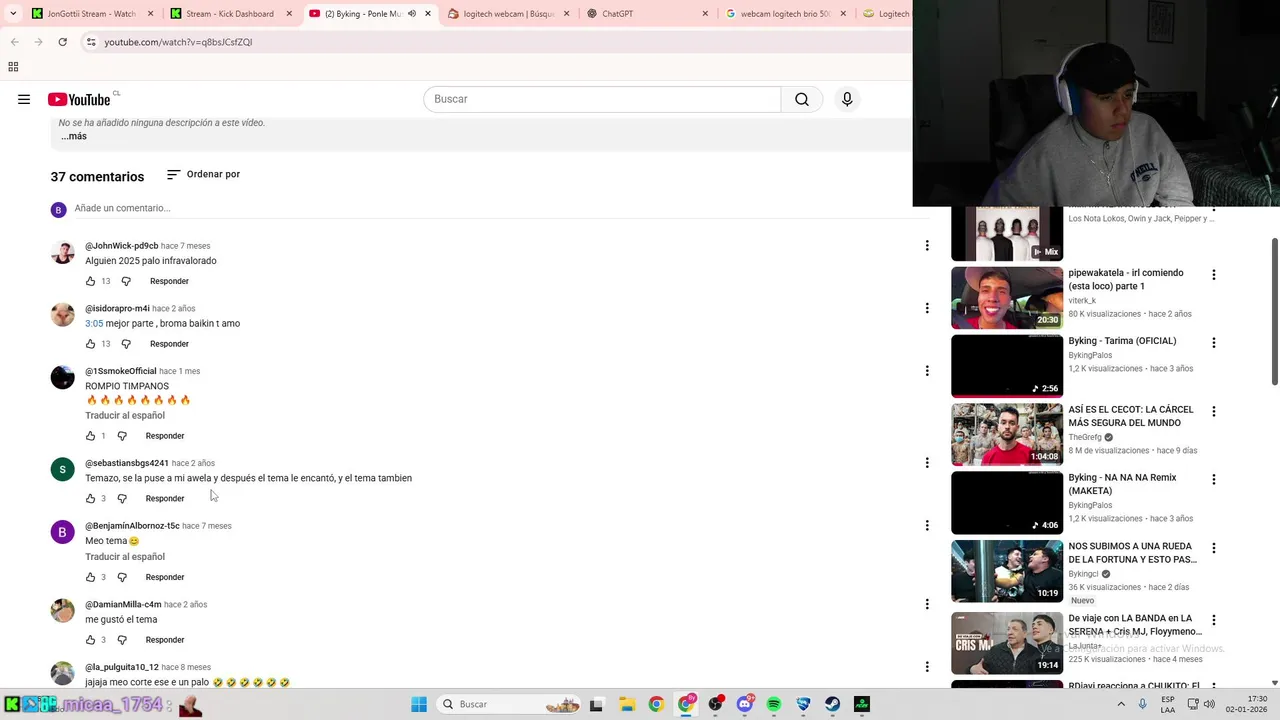
Task: Click the page vertical scrollbar thumb
Action: (1274, 312)
